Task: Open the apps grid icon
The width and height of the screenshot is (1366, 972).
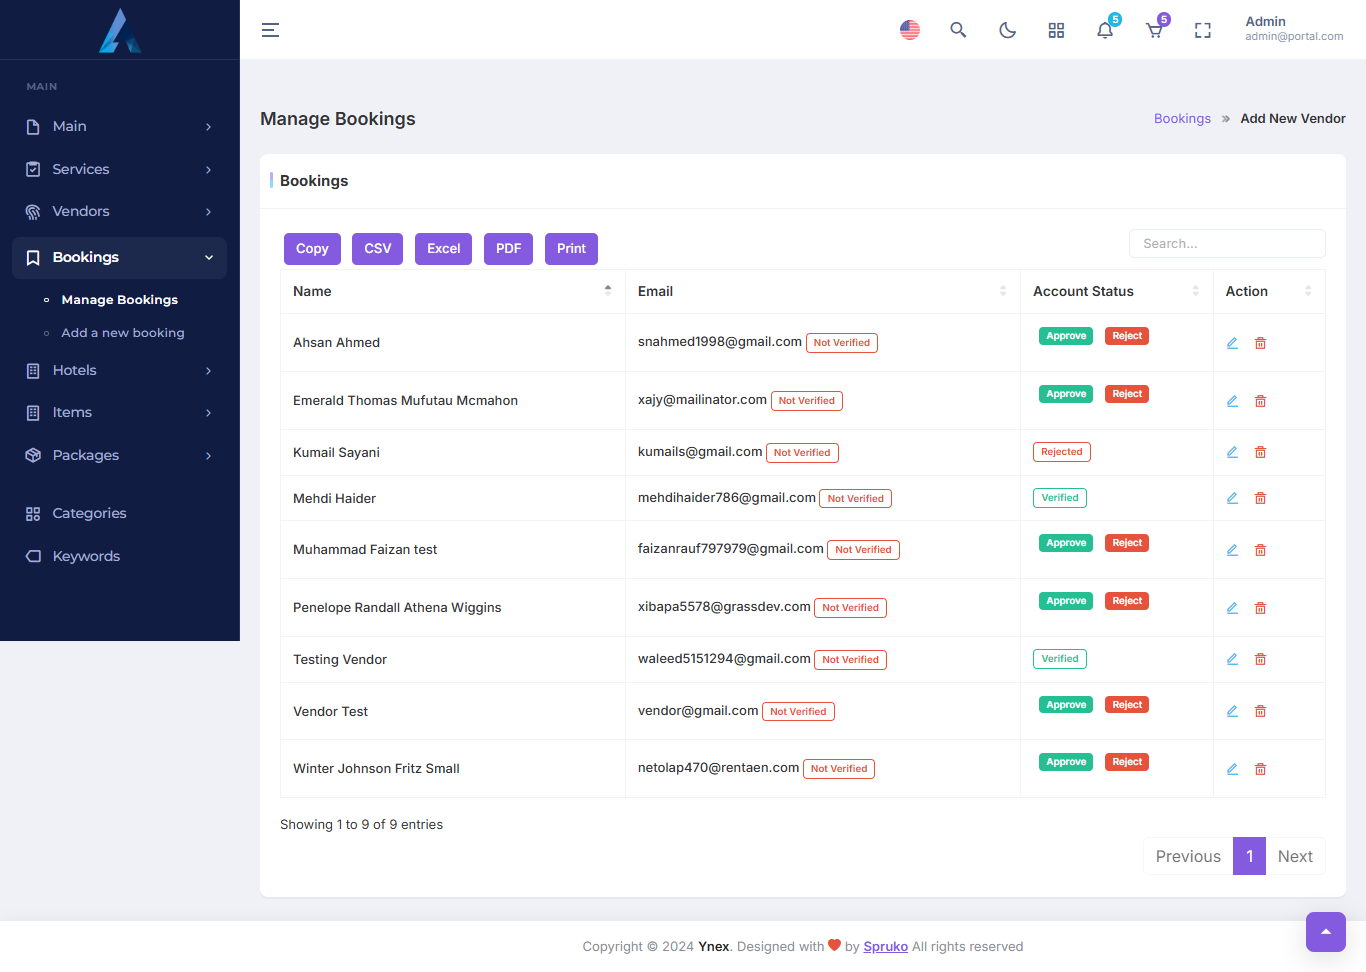Action: pyautogui.click(x=1056, y=31)
